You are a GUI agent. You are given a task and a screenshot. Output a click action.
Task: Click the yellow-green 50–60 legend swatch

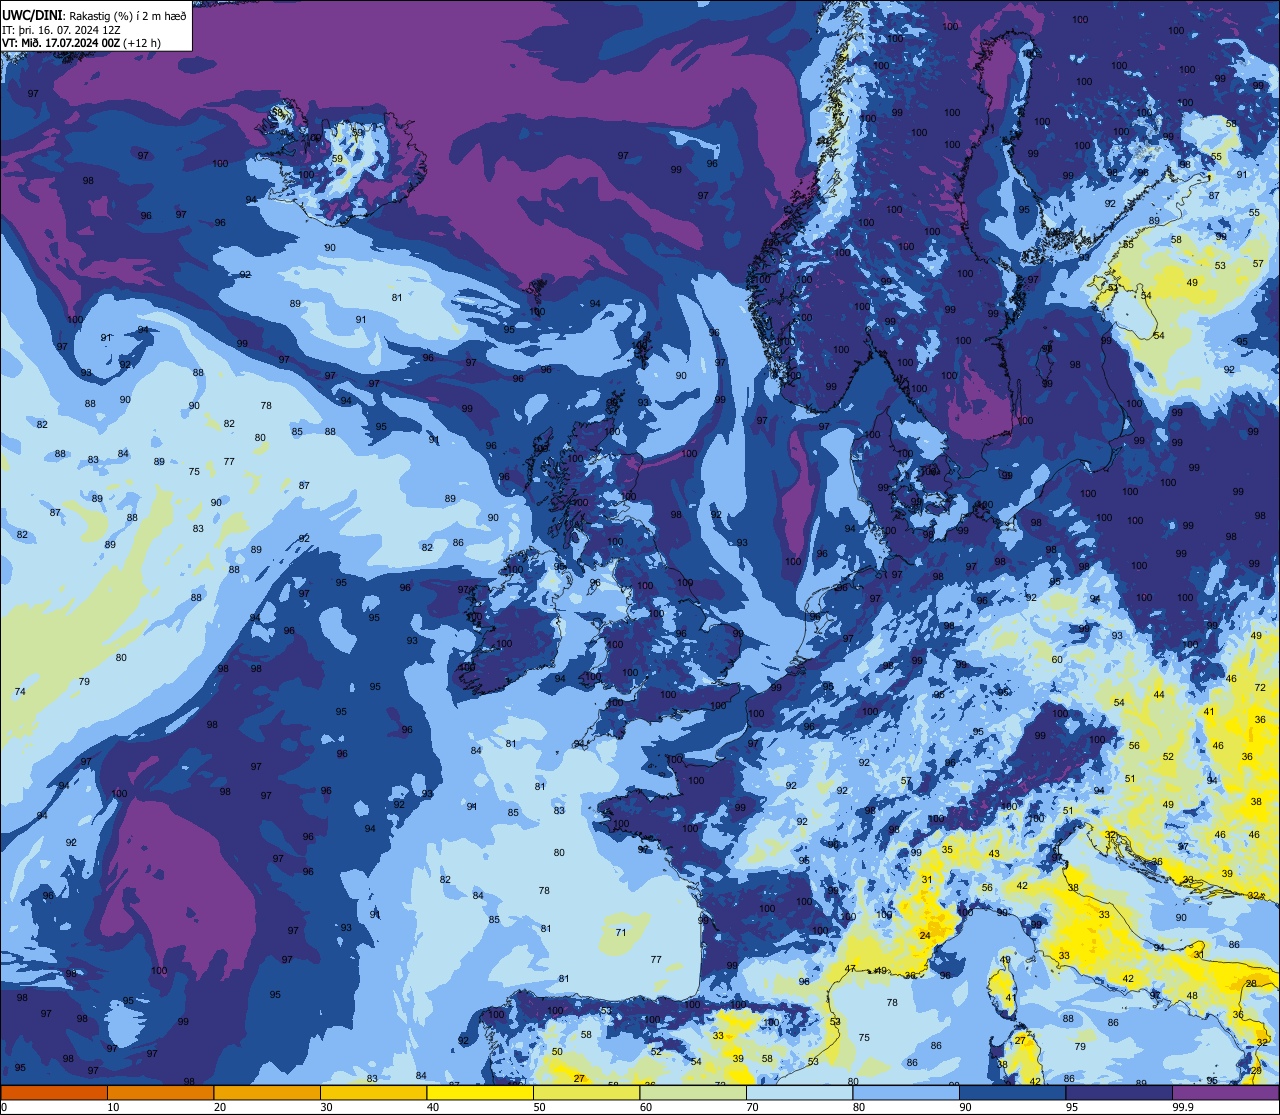click(586, 1092)
